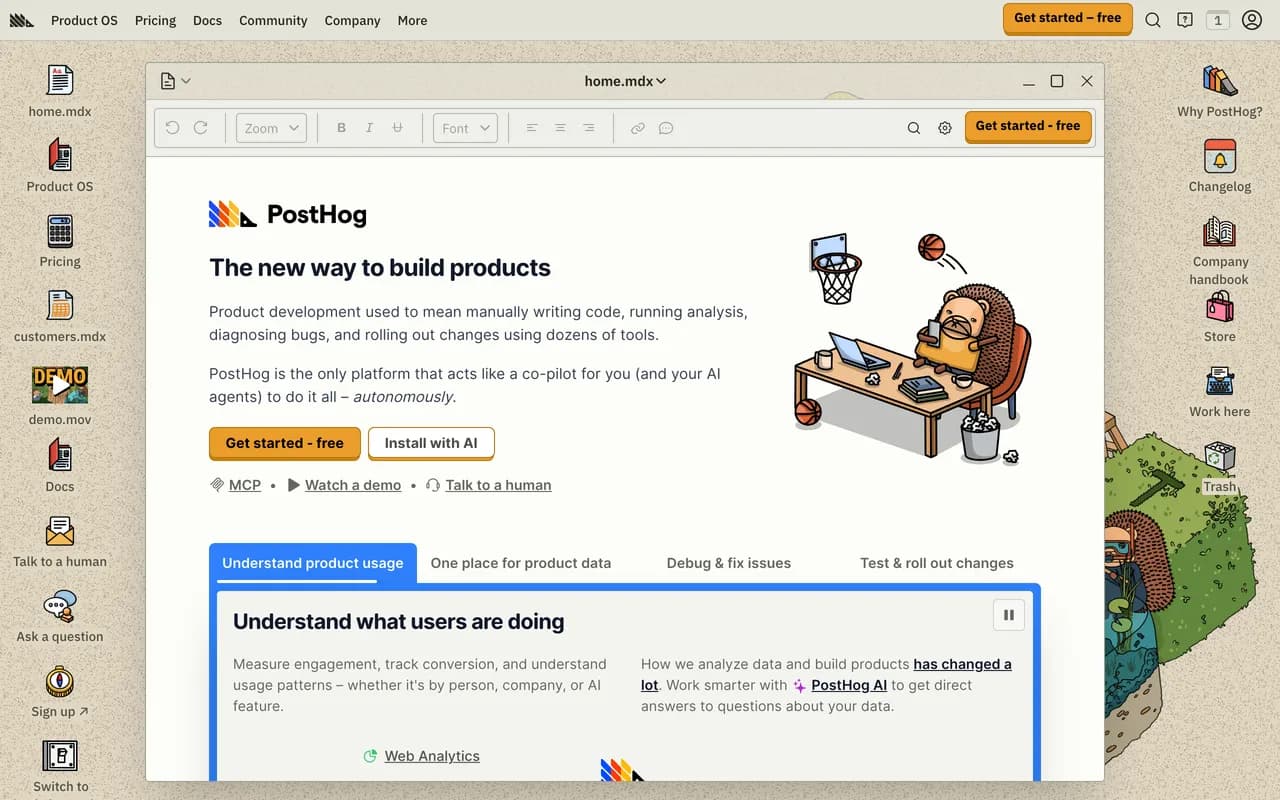1280x800 pixels.
Task: Pause the tab slideshow
Action: [x=1009, y=615]
